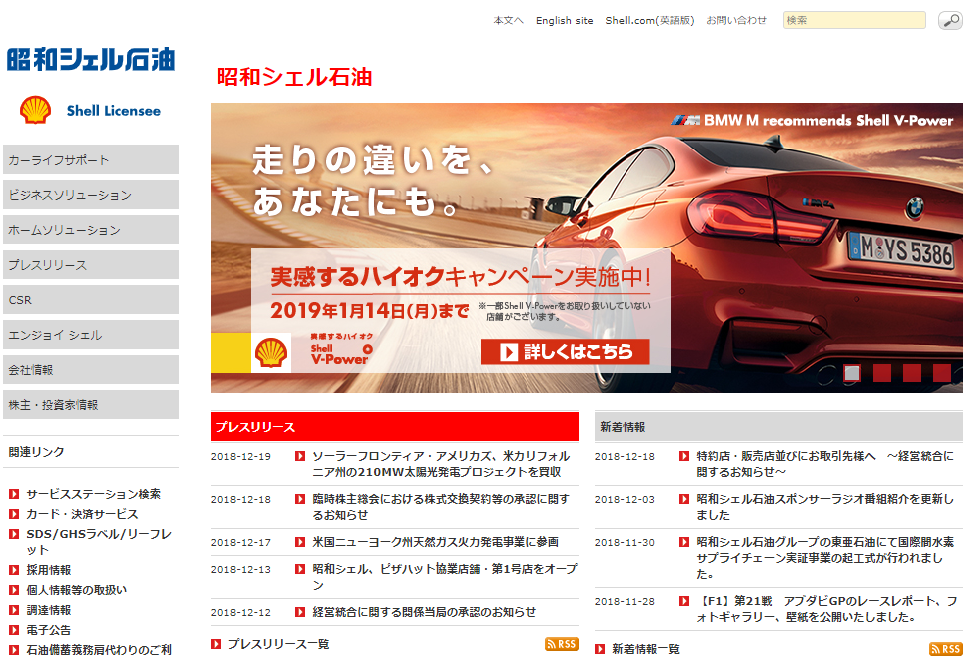Viewport: 967px width, 657px height.
Task: Click red arrow icon beside 採用情報
Action: (14, 570)
